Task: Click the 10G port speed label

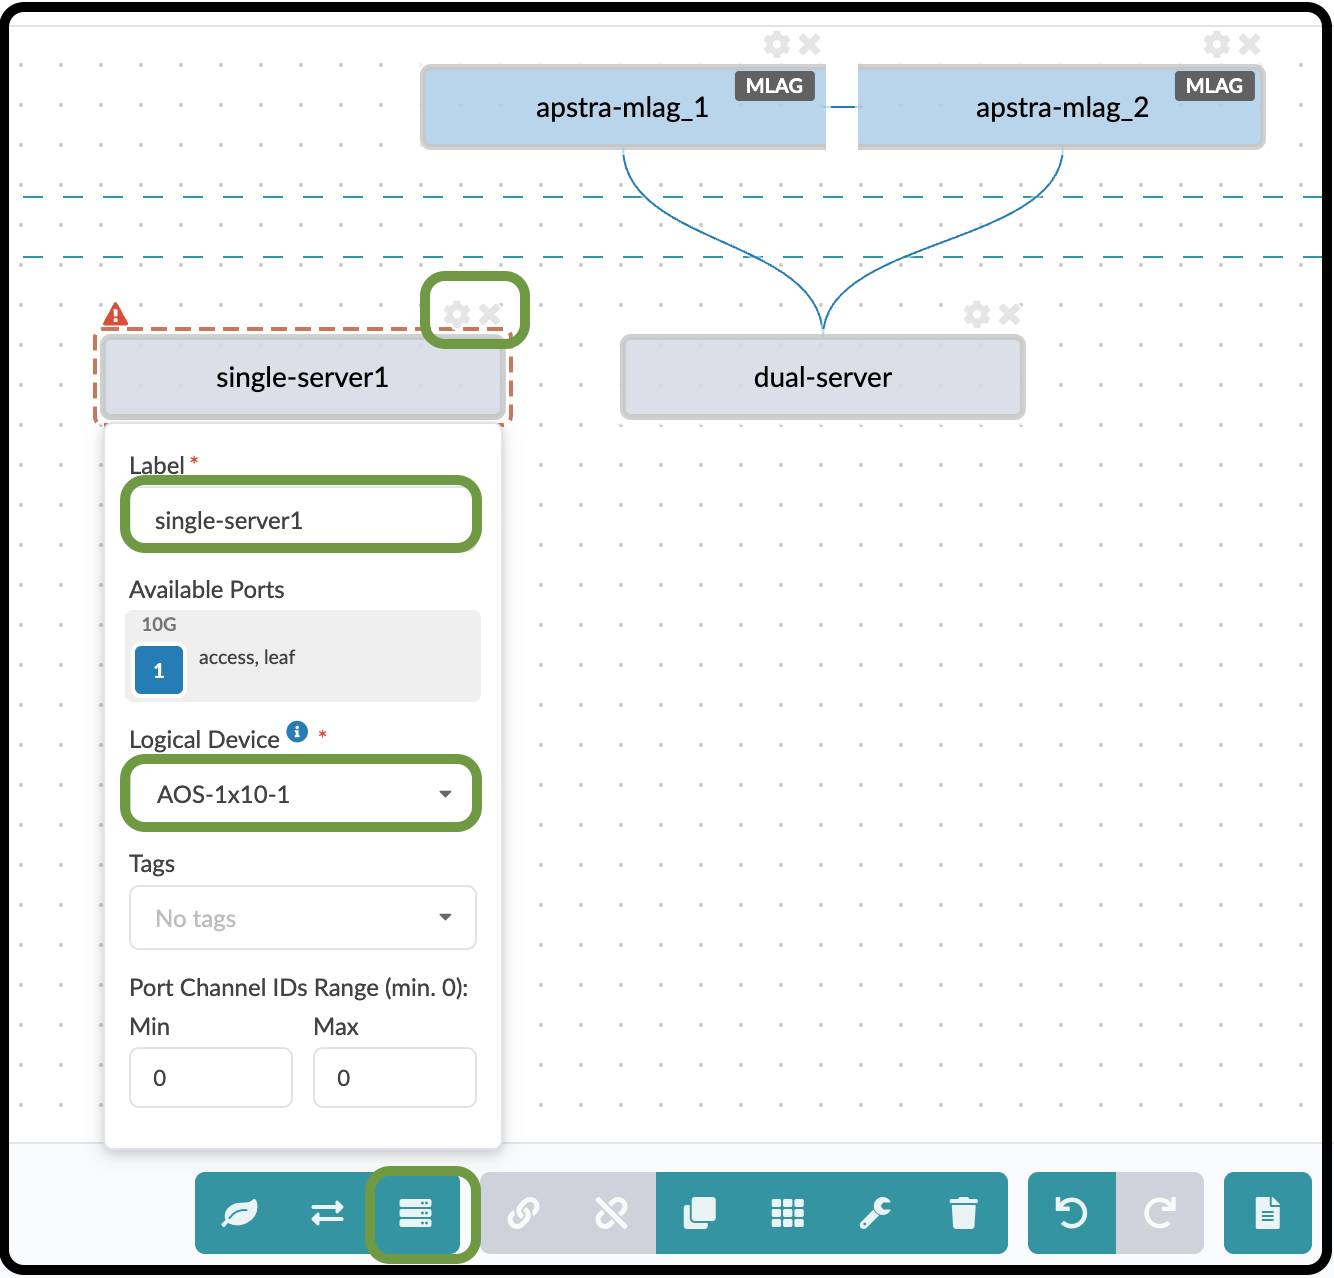Action: tap(159, 624)
